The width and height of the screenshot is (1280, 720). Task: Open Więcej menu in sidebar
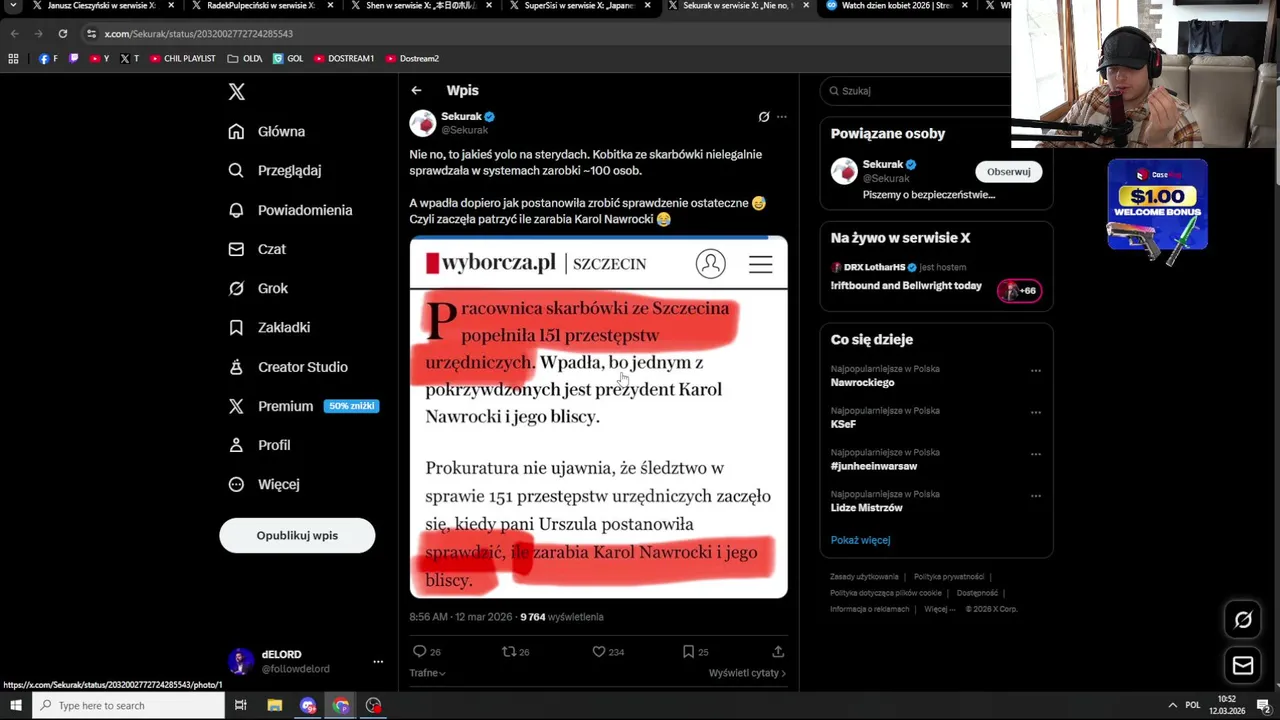tap(263, 484)
